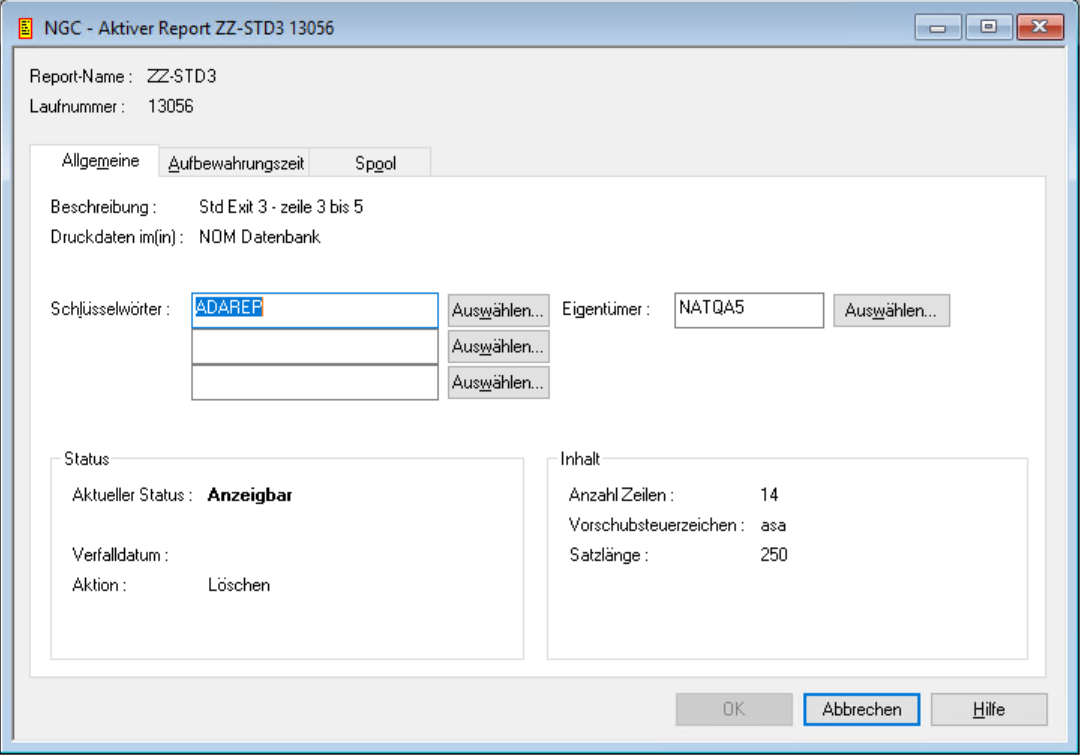Viewport: 1080px width, 755px height.
Task: Click the Eigentümer field showing NATQA5
Action: point(748,310)
